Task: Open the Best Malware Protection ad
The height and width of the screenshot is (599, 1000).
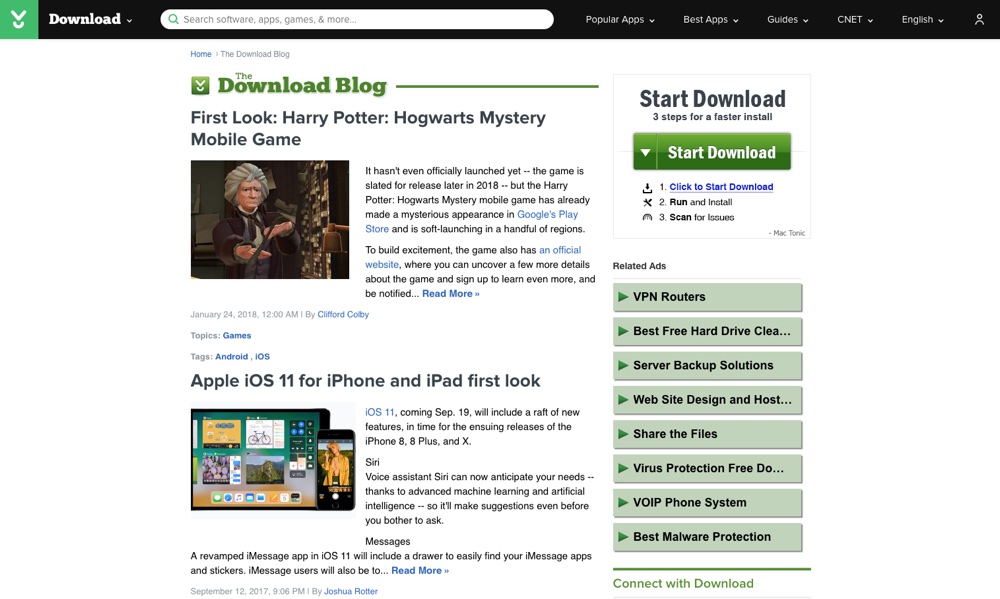Action: click(x=707, y=537)
